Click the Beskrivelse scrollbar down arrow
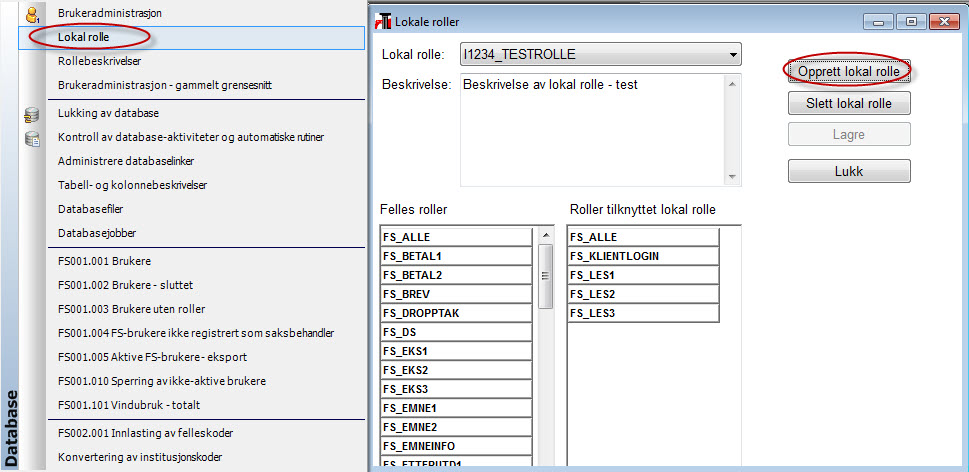The image size is (969, 472). pos(733,177)
